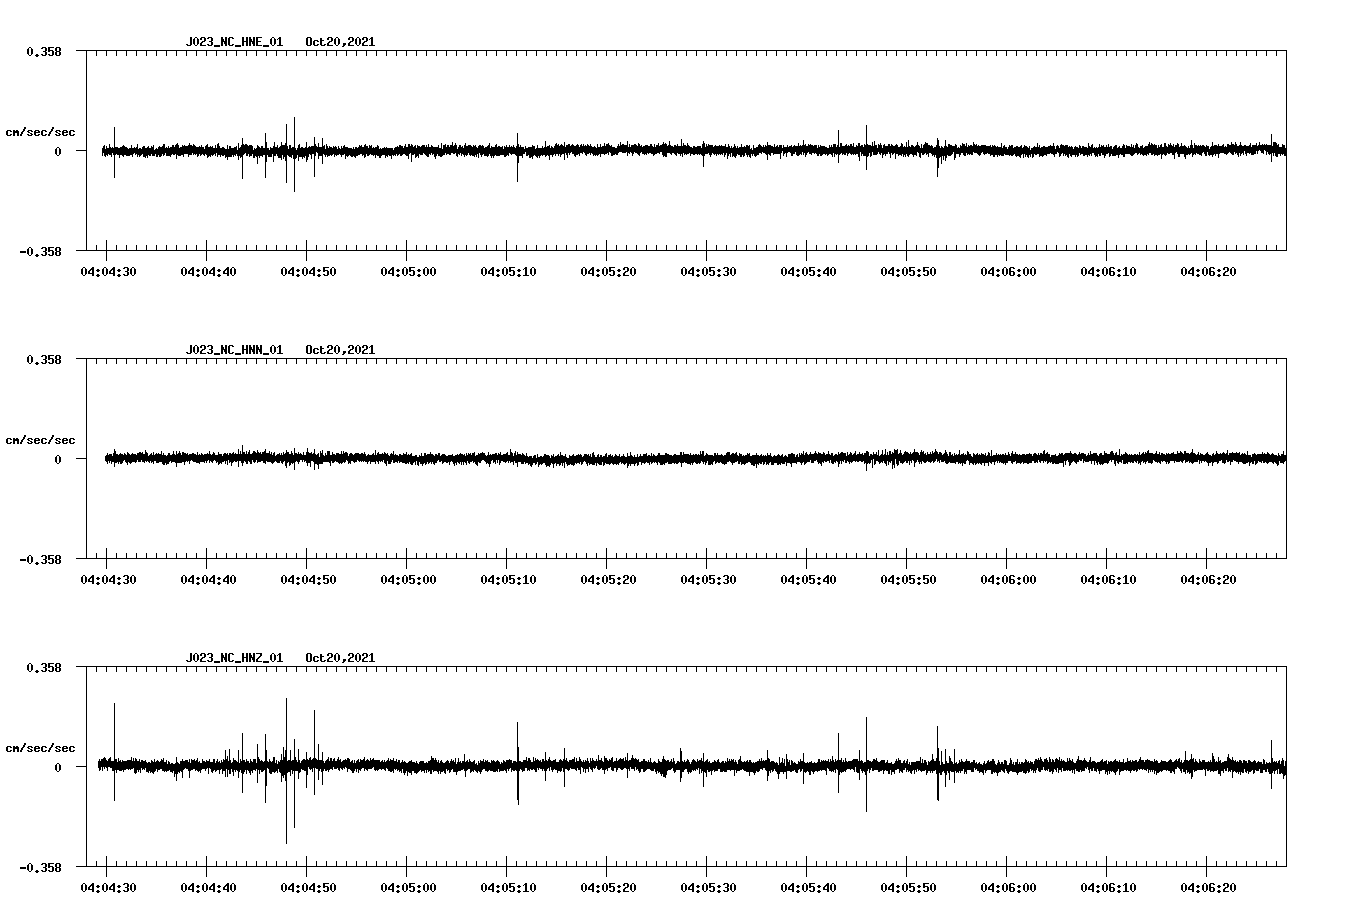
Task: Select 04:05:50 time label under HNE plot
Action: click(x=908, y=272)
